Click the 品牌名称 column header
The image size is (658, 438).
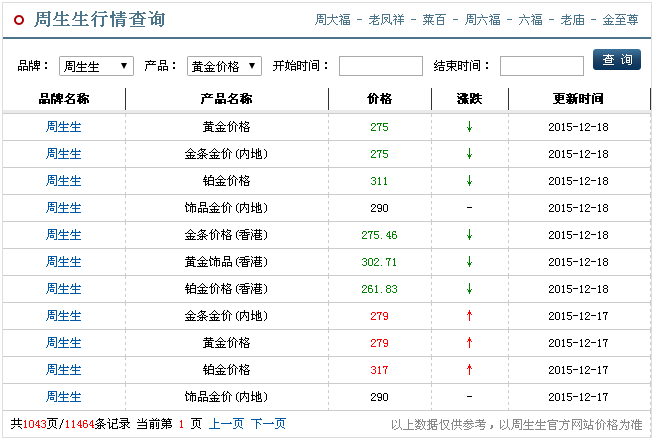coord(64,99)
